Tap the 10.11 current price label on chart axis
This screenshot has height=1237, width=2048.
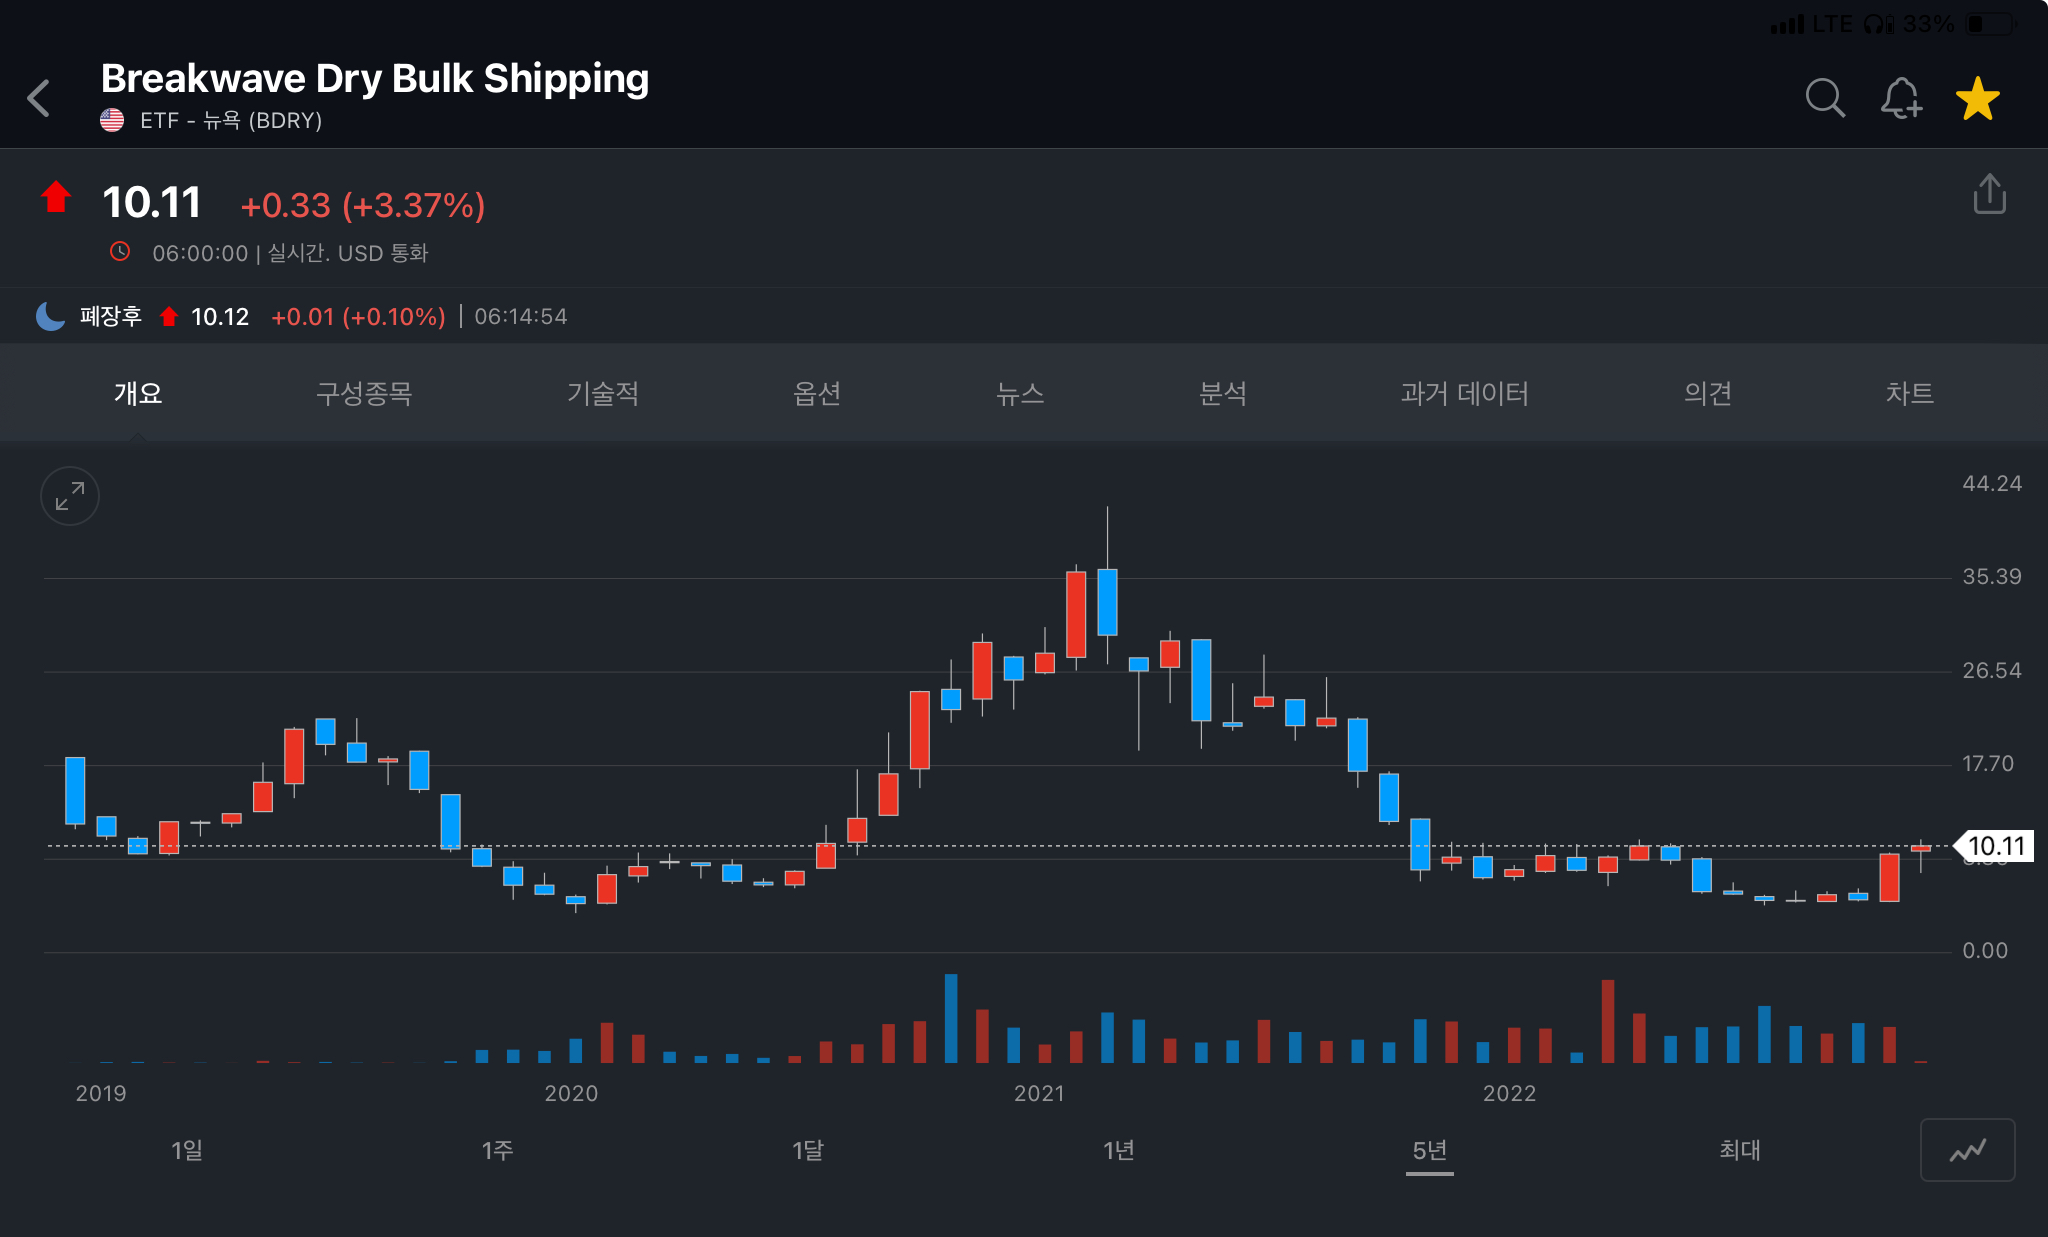point(1995,846)
